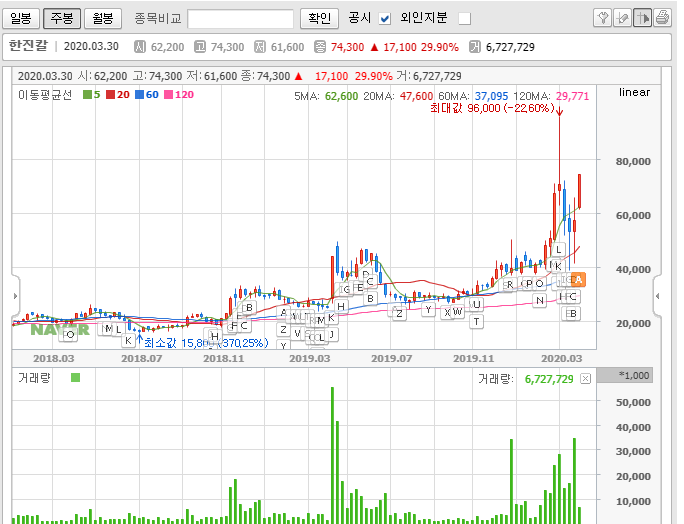This screenshot has height=524, width=684.
Task: Click the 최소값 15,800 minimum label
Action: click(x=206, y=343)
